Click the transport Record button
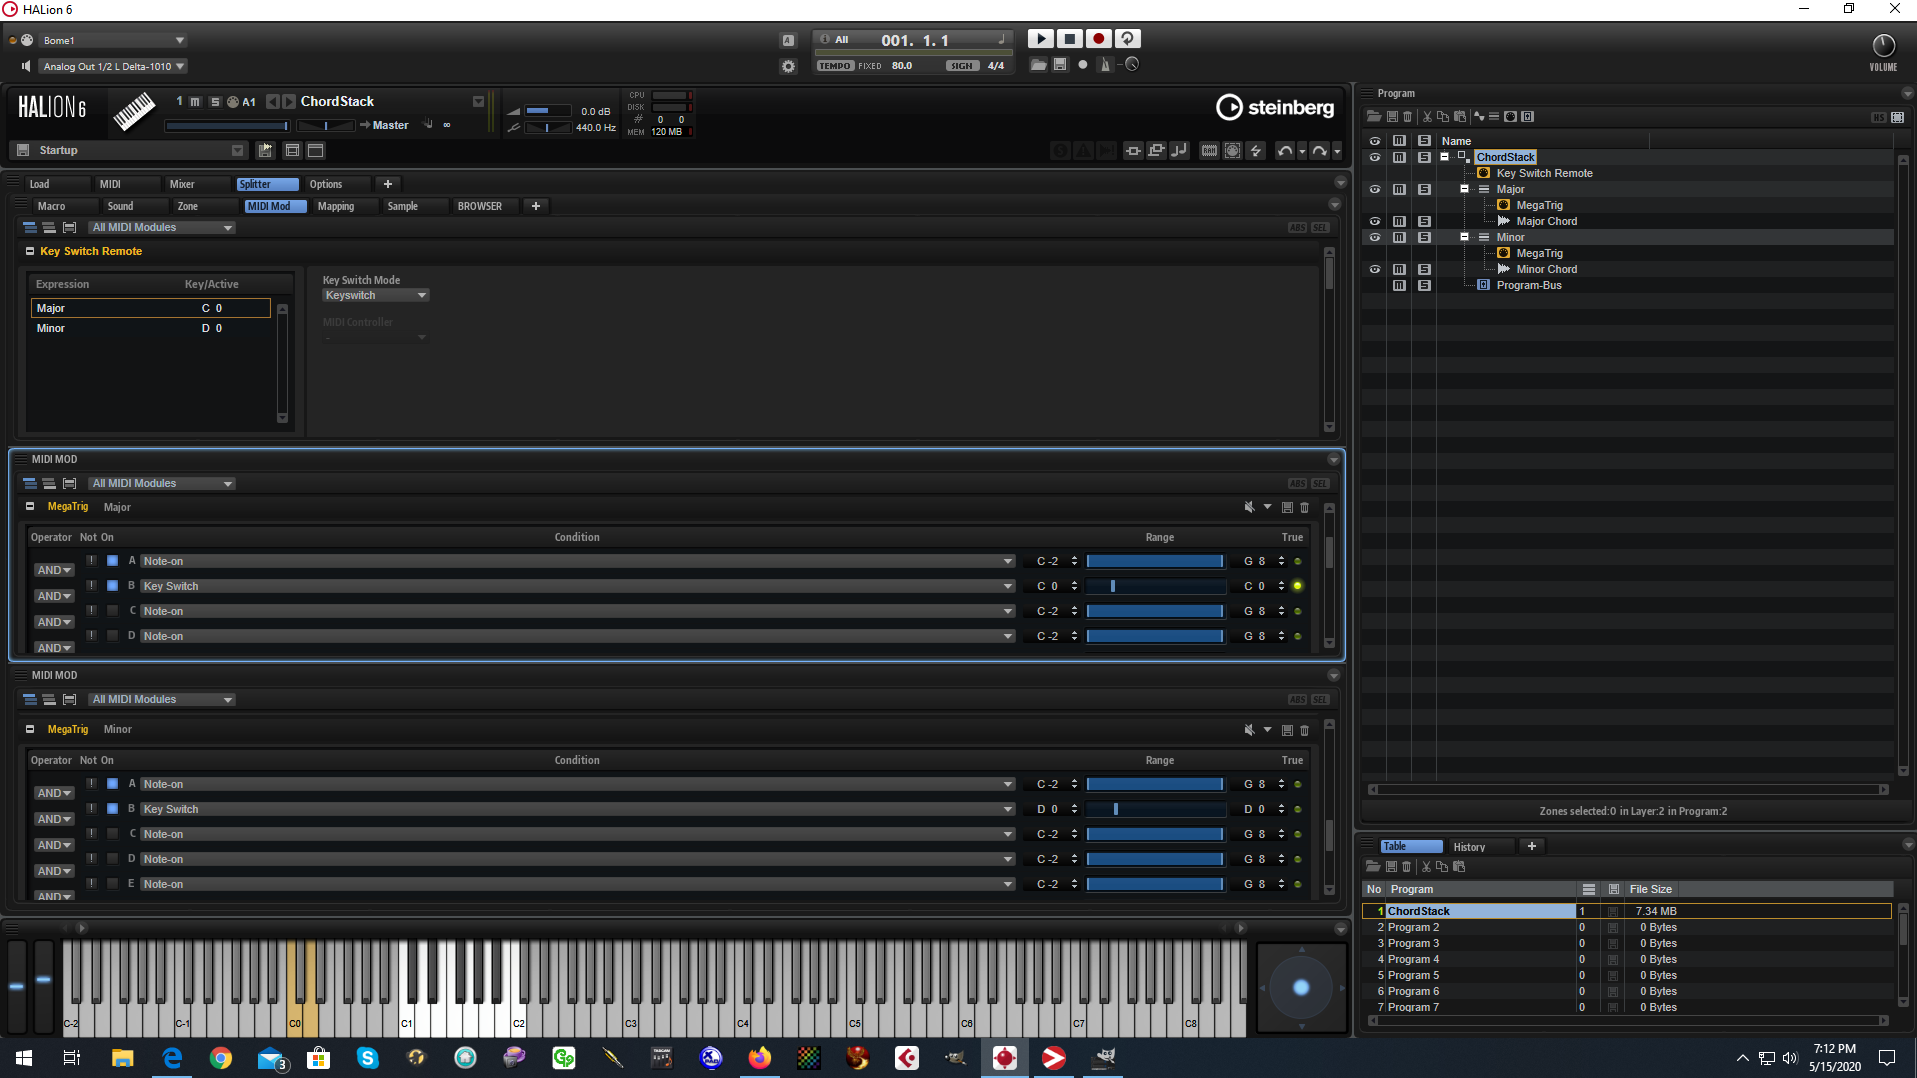 1098,39
